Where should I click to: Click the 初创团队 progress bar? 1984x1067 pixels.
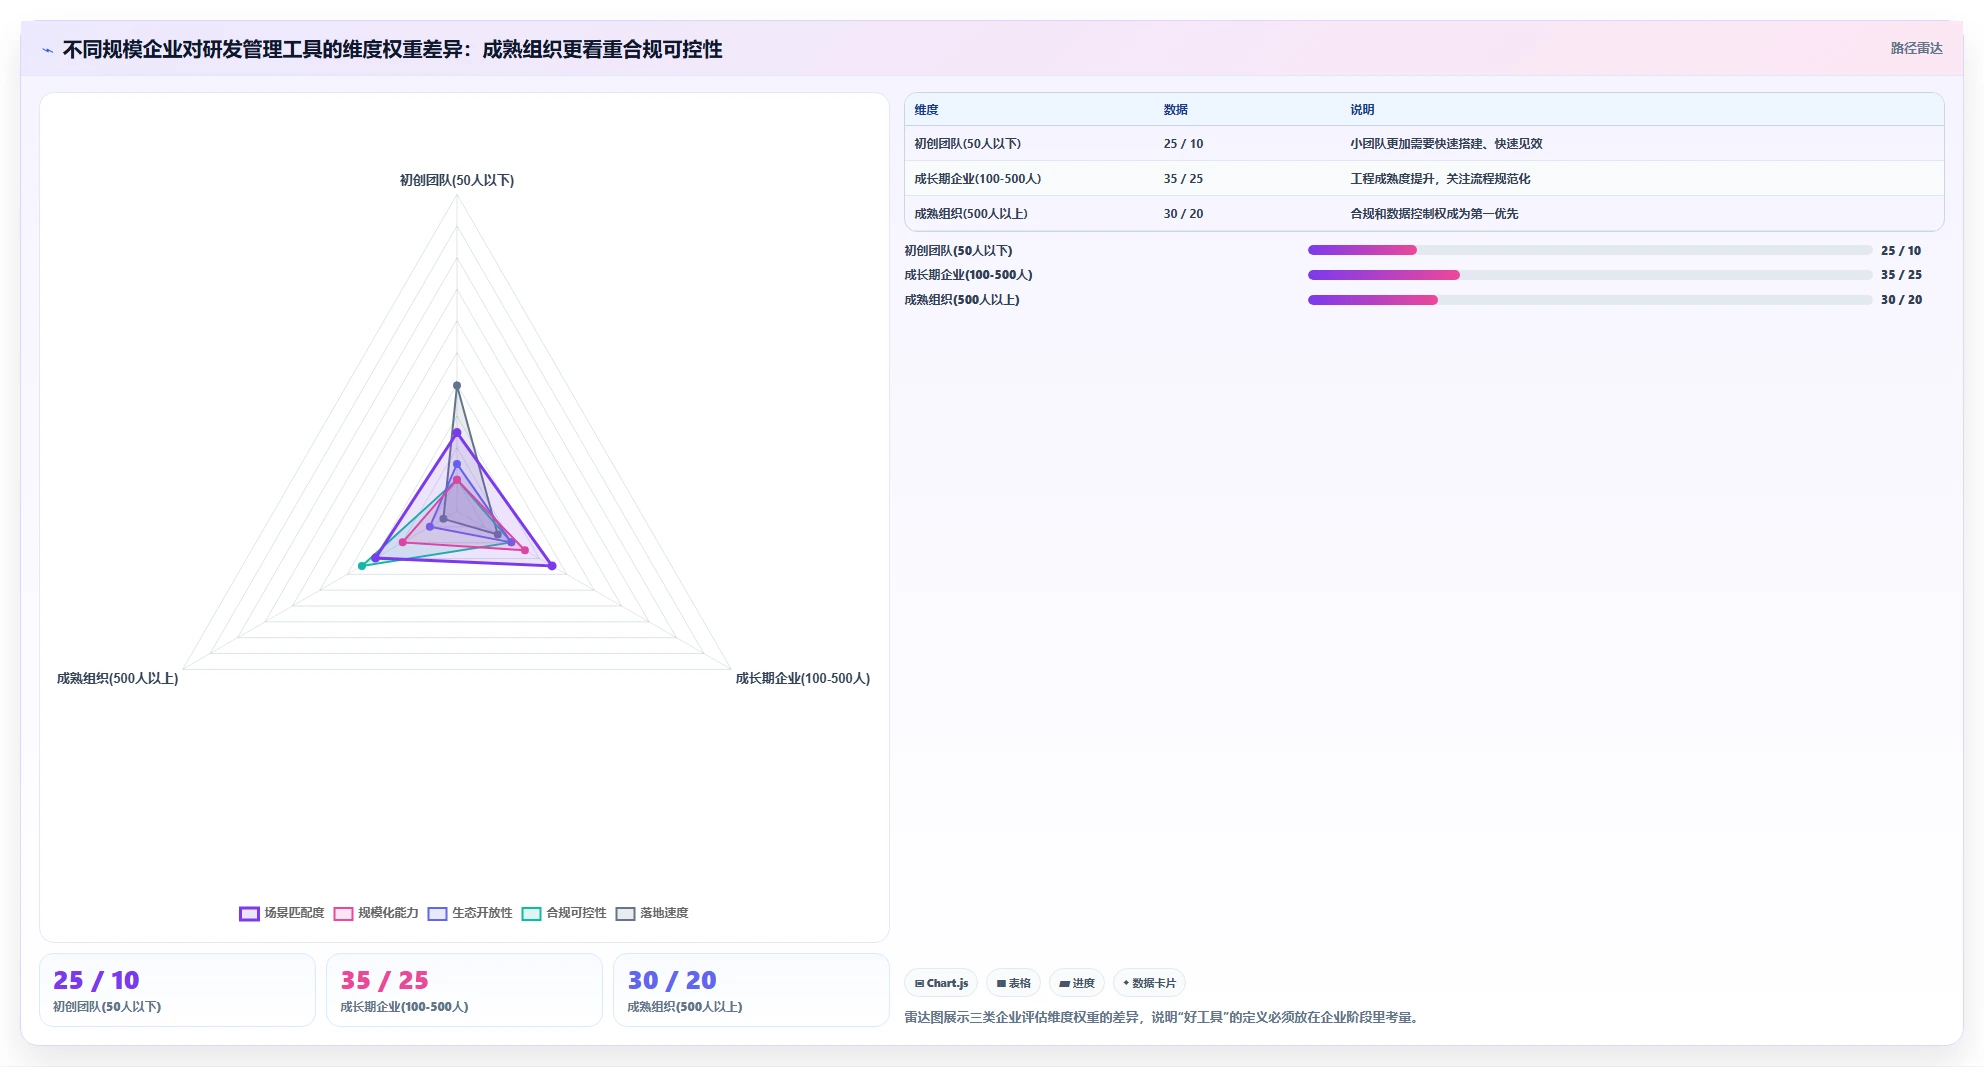click(1590, 250)
